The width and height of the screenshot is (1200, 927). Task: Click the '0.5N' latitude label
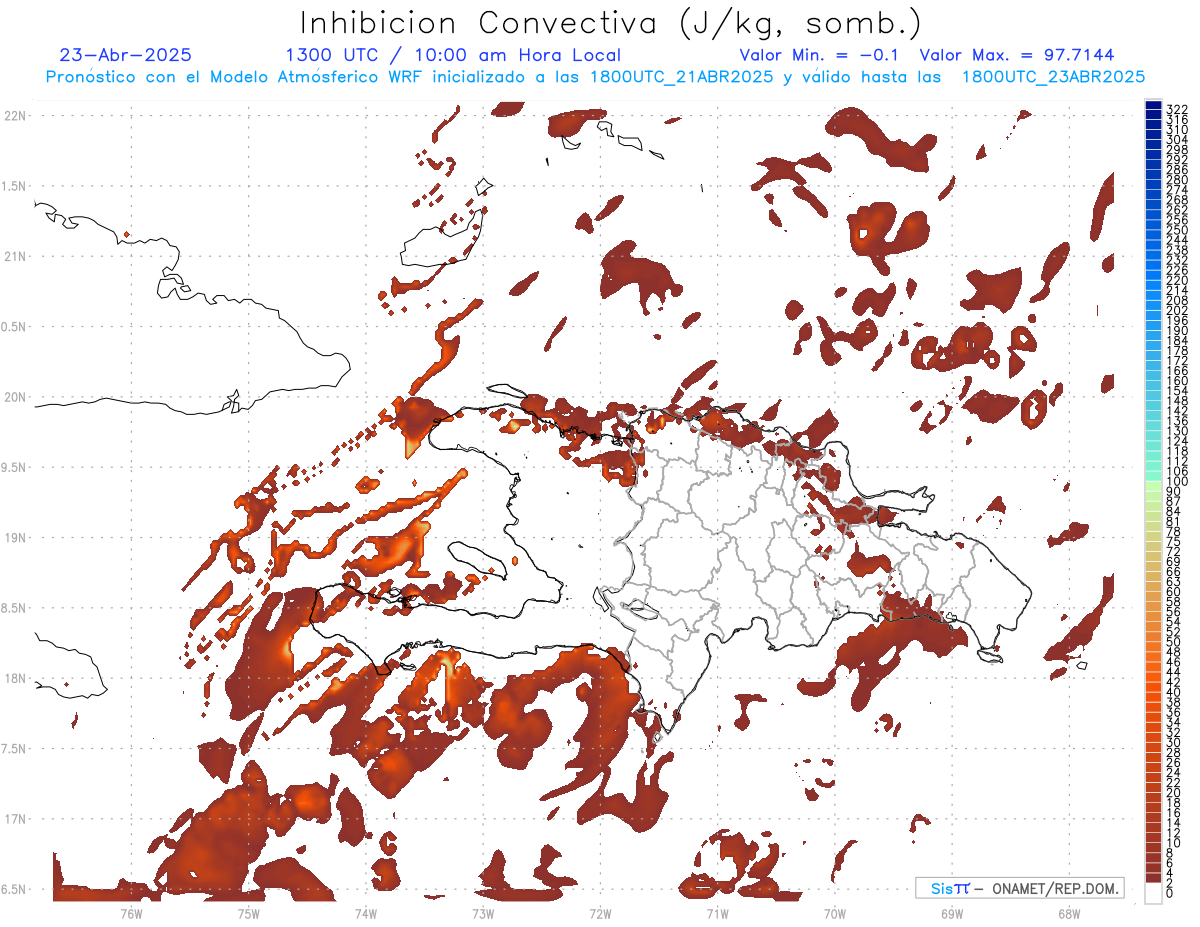point(14,327)
